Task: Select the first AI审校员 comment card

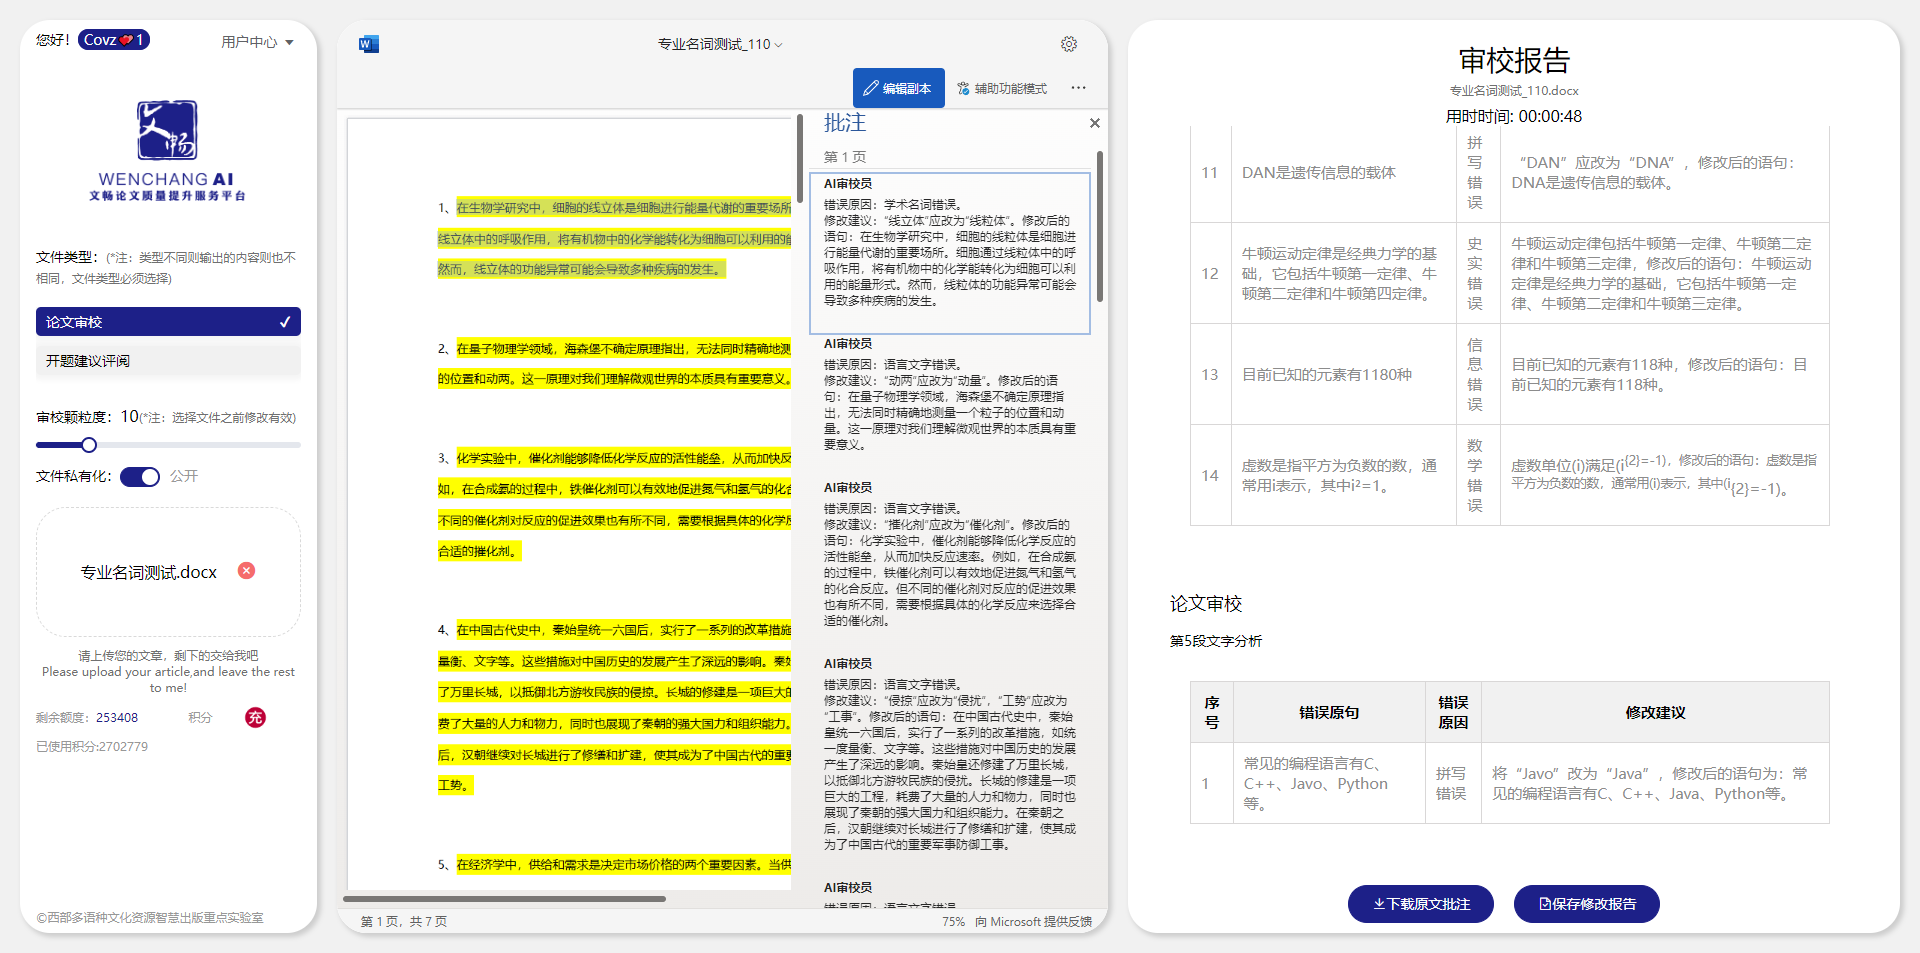Action: pos(949,252)
